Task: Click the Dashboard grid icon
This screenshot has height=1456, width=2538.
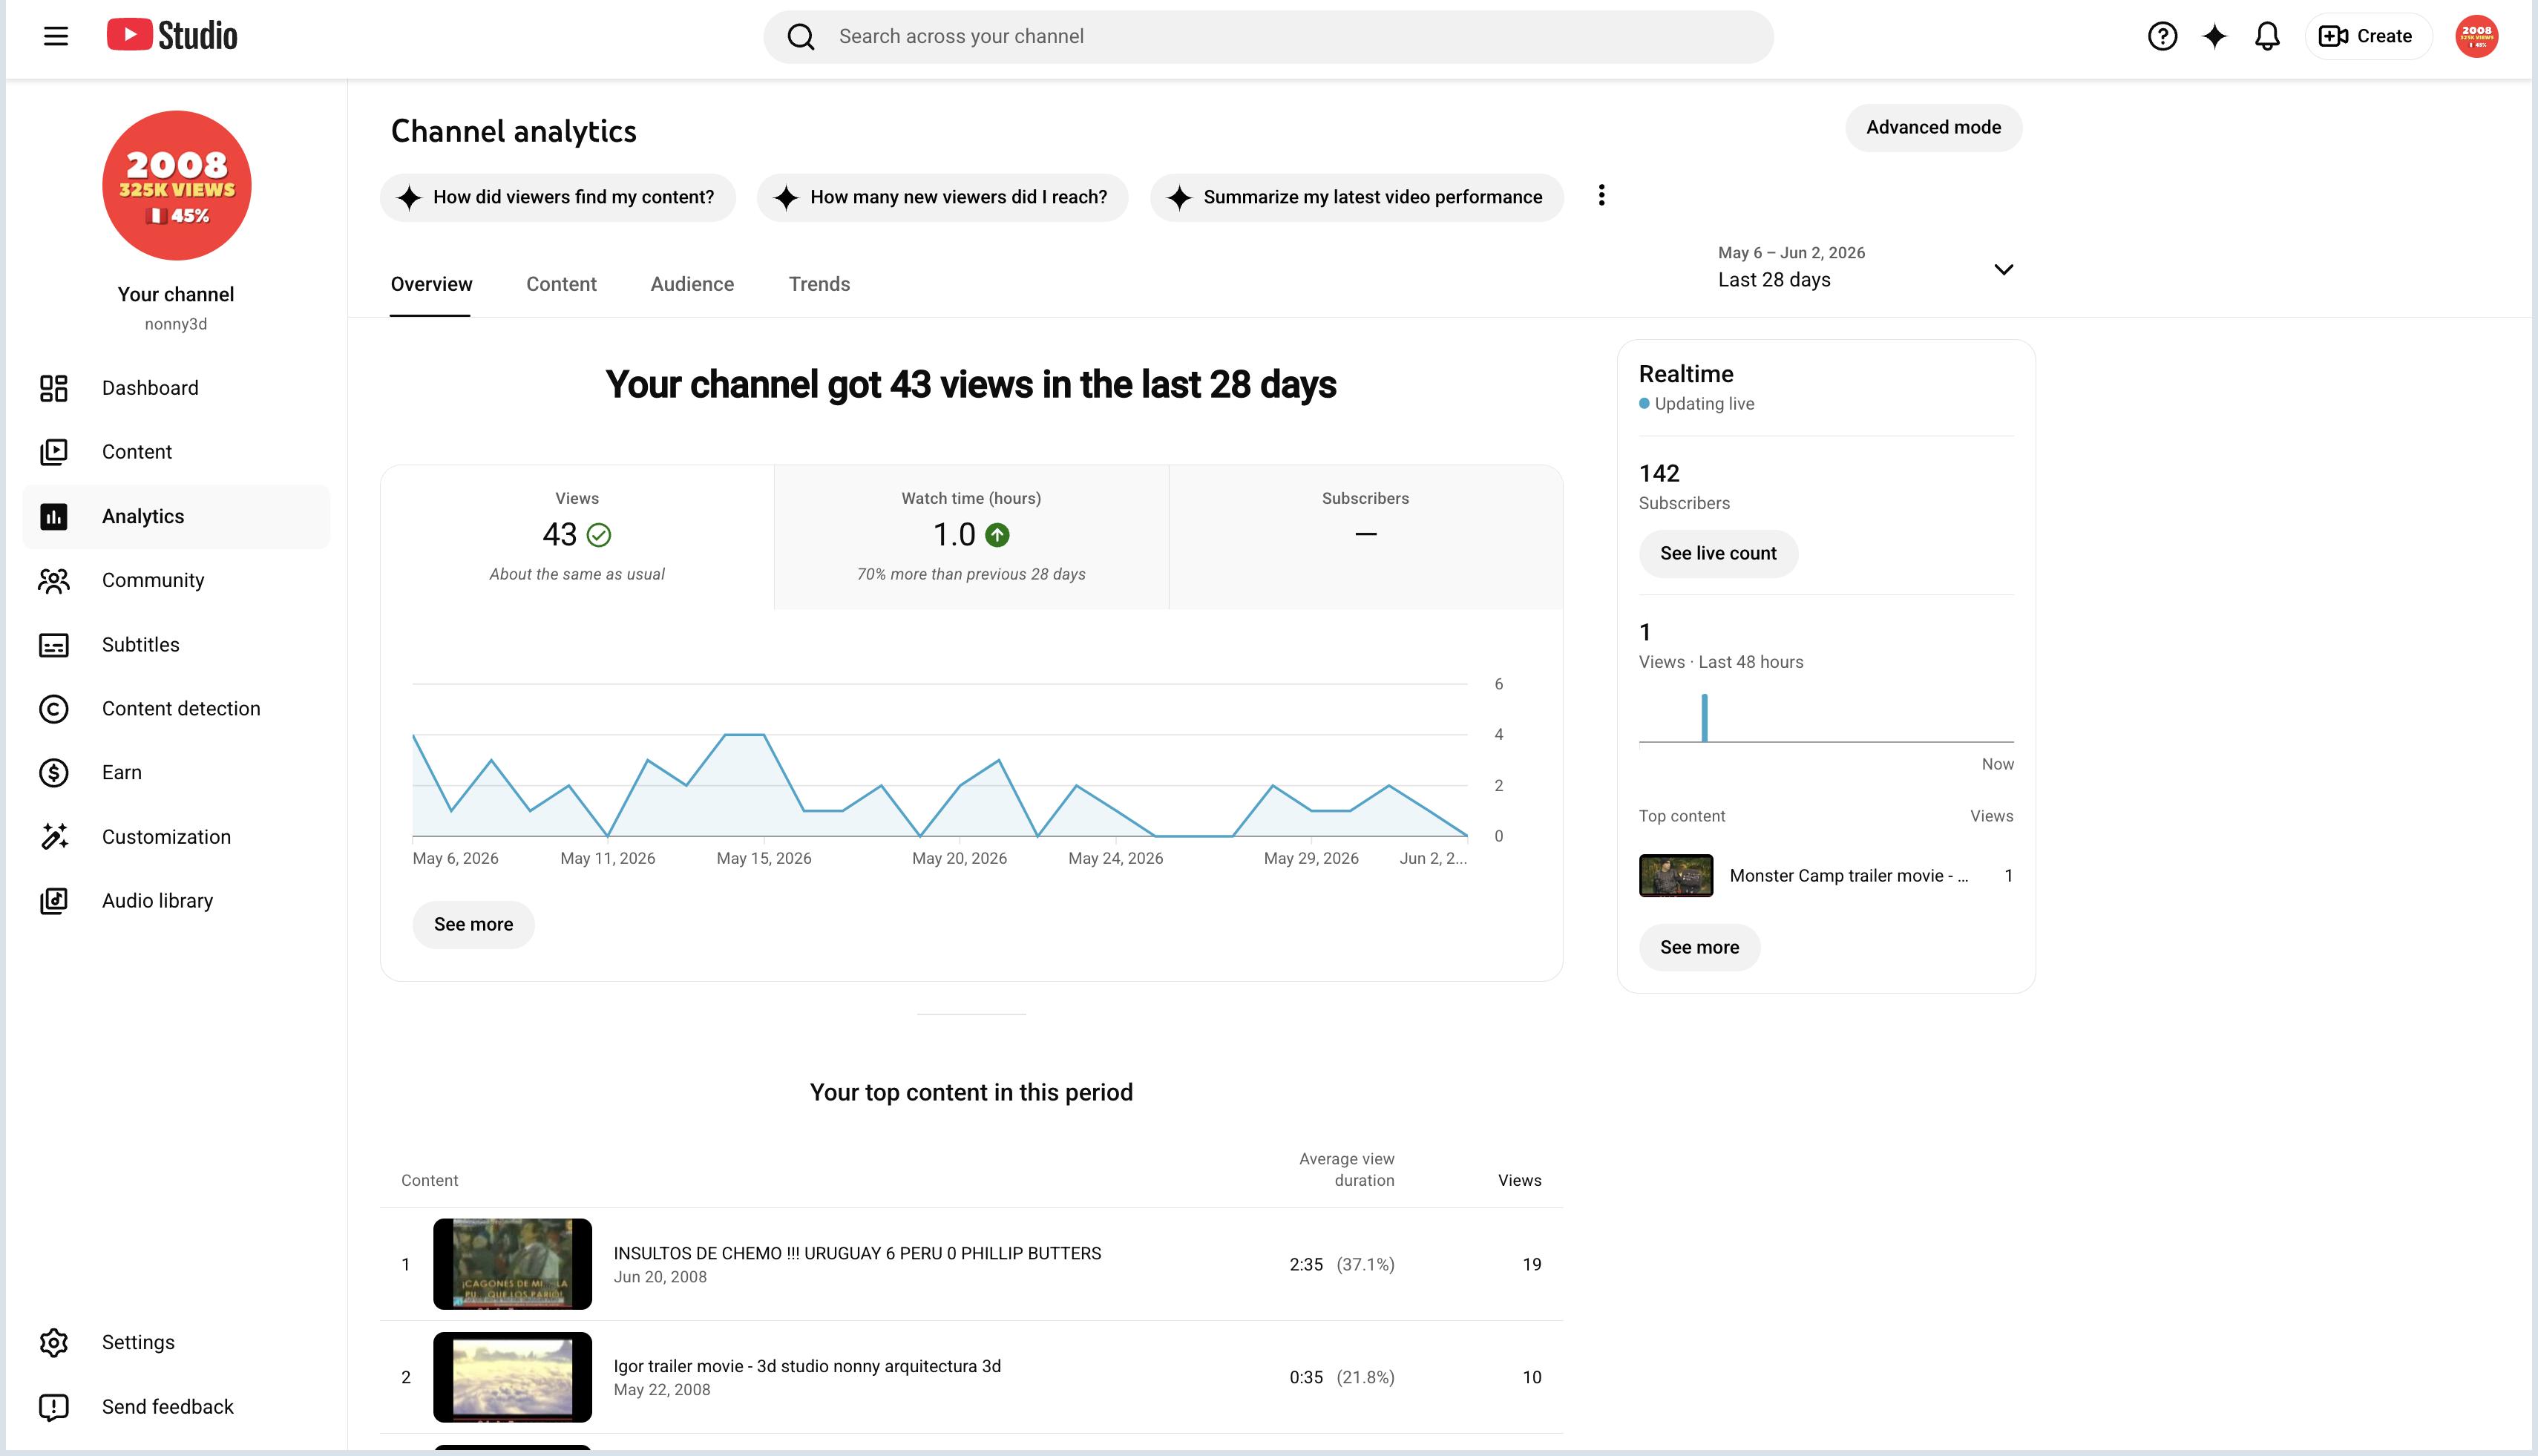Action: pyautogui.click(x=54, y=388)
